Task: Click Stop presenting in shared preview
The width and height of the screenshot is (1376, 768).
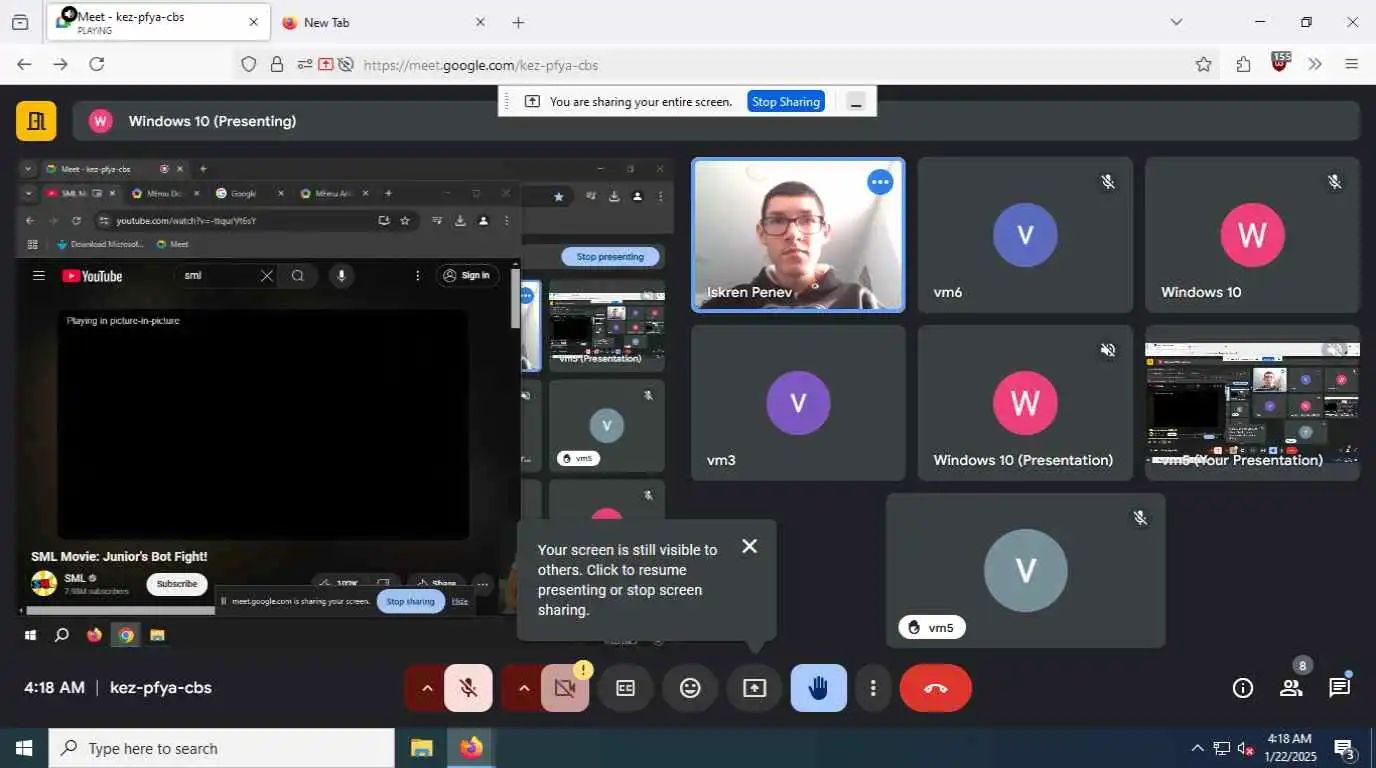Action: pos(610,257)
